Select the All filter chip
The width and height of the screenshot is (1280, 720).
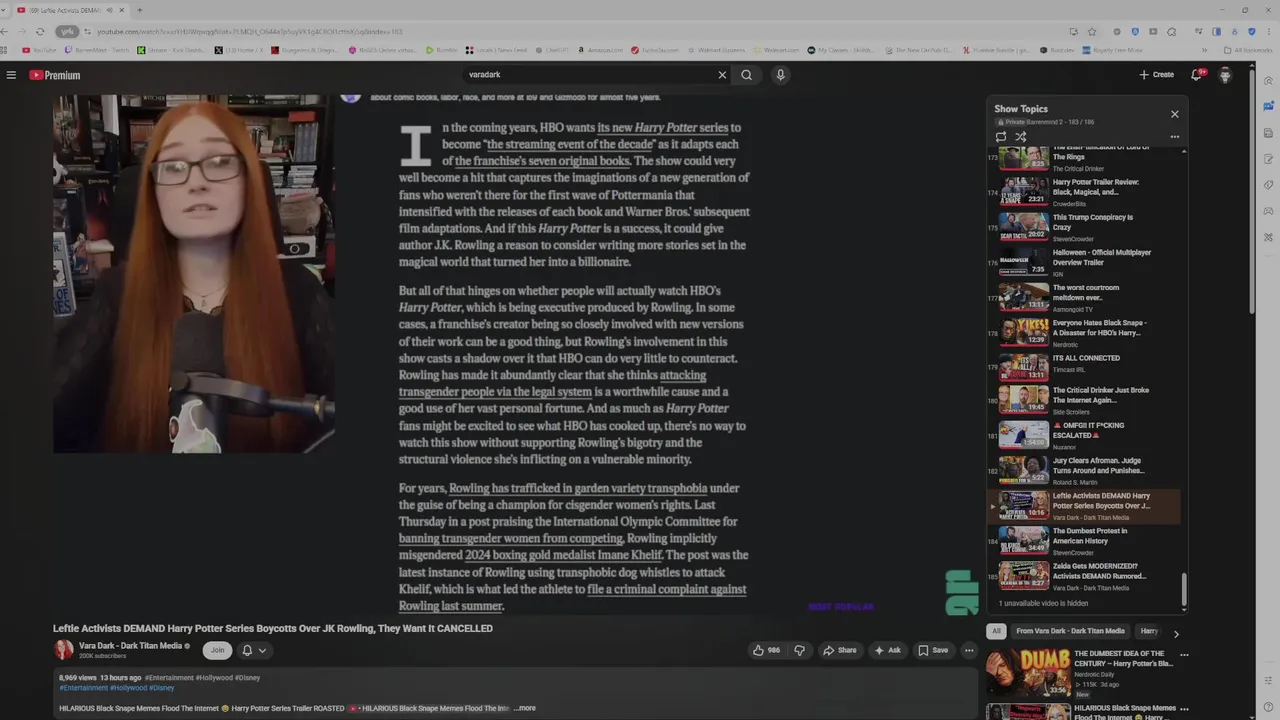point(996,631)
